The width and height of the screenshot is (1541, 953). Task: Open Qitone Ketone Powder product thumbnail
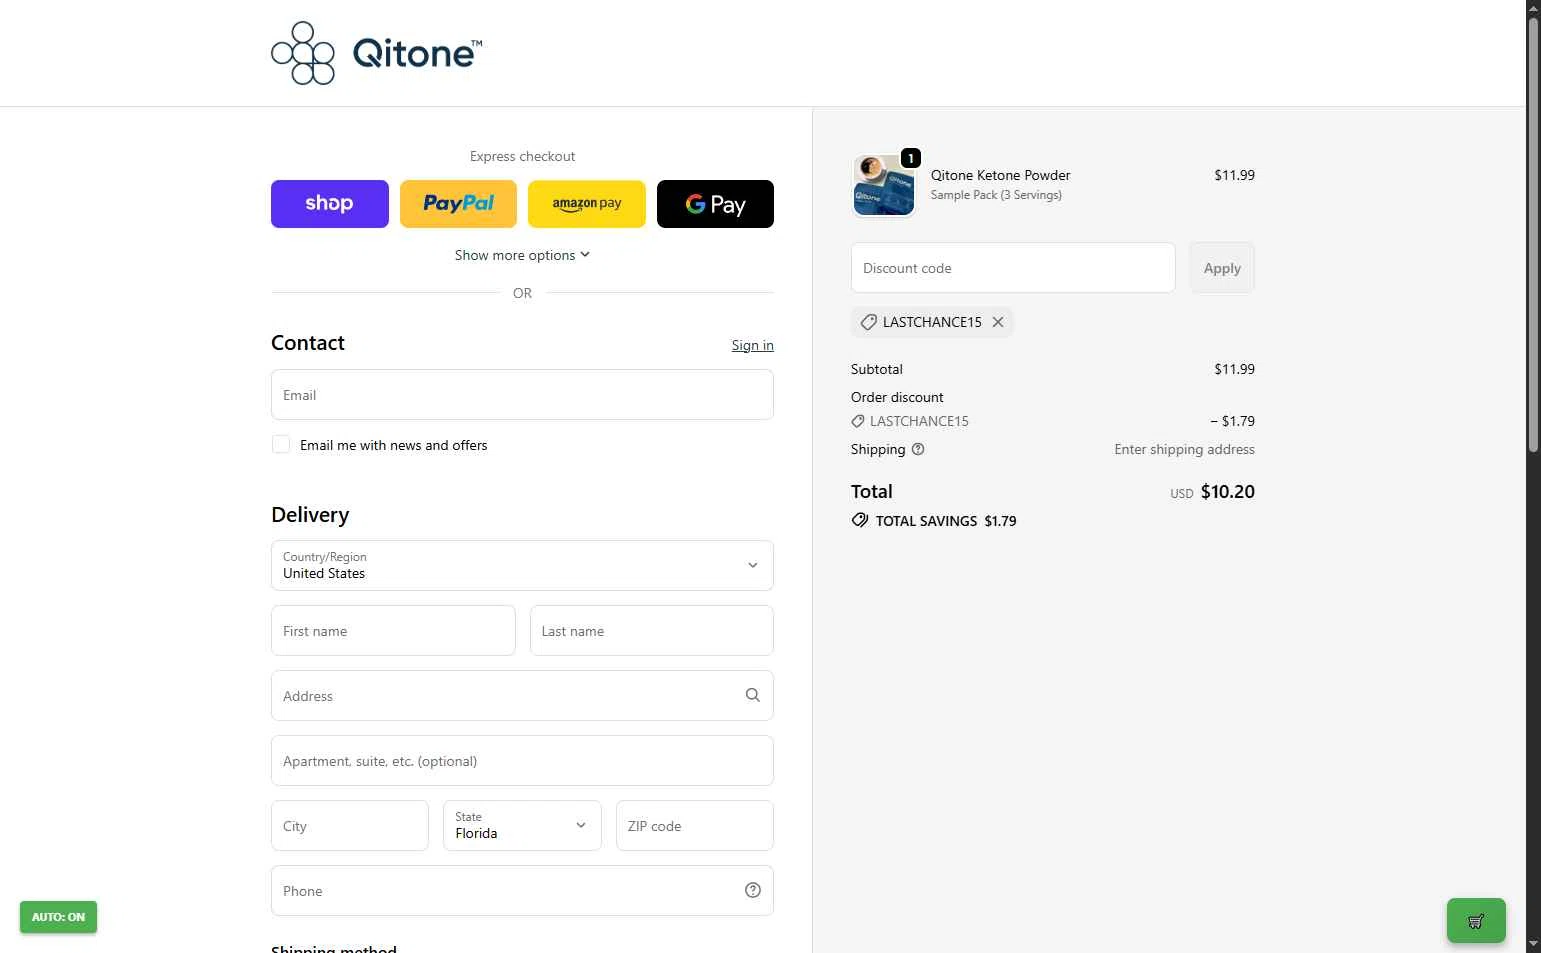[x=884, y=185]
